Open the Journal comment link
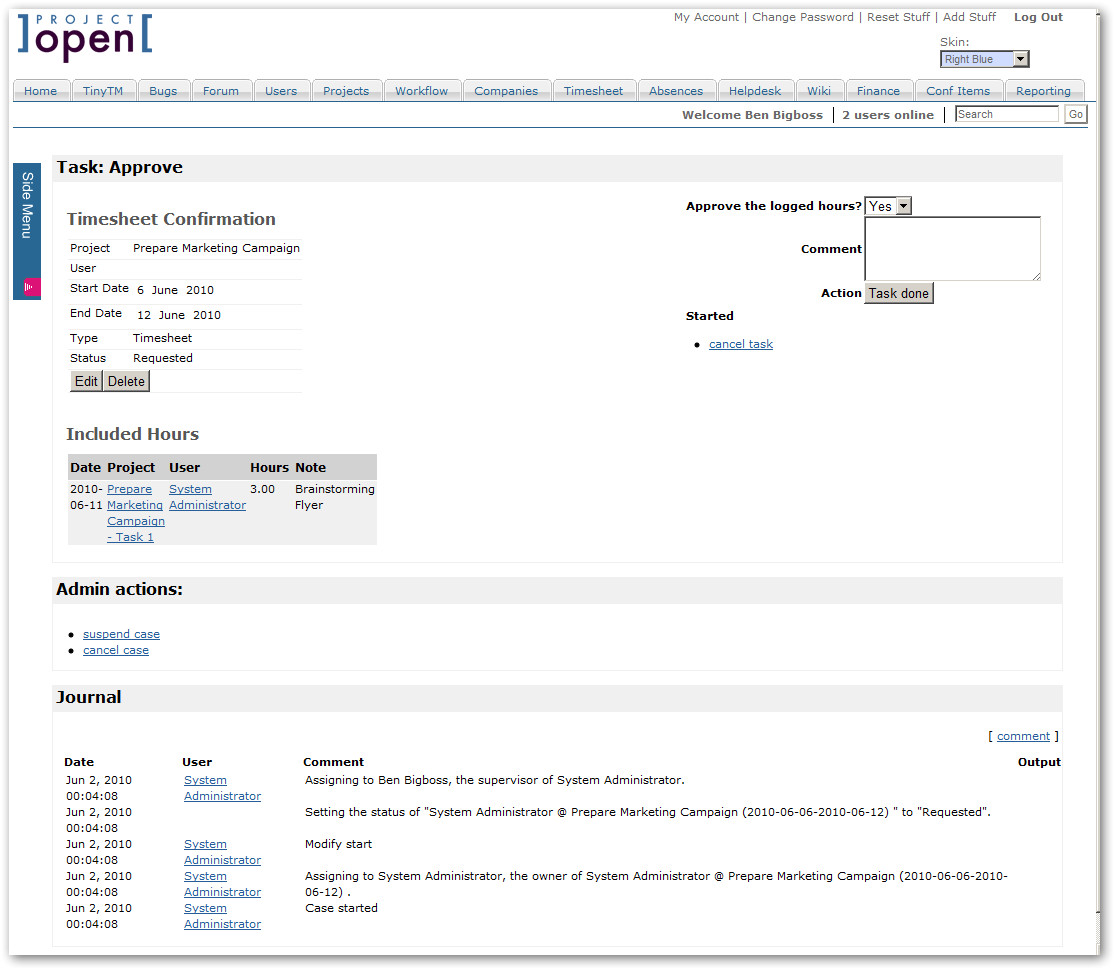1114x969 pixels. point(1023,736)
